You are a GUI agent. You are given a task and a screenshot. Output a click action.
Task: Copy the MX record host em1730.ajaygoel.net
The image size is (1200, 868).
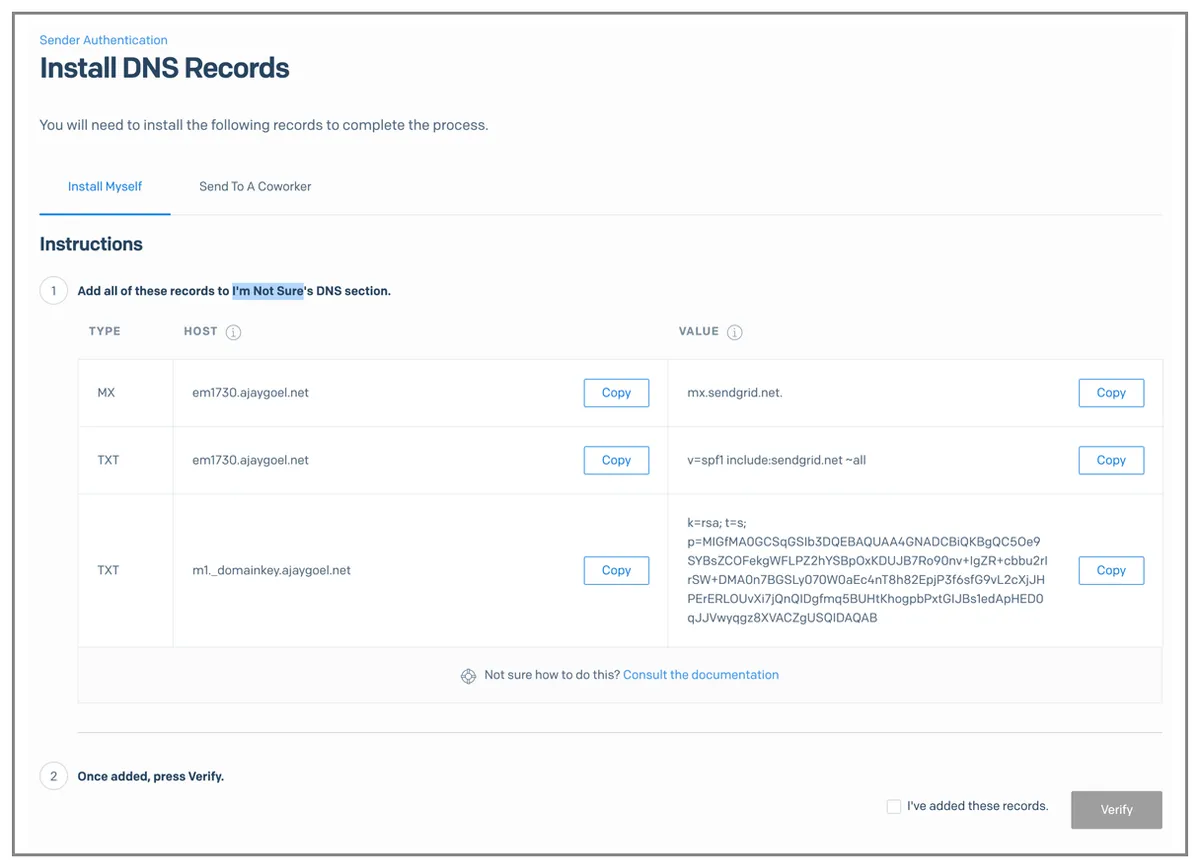[616, 393]
